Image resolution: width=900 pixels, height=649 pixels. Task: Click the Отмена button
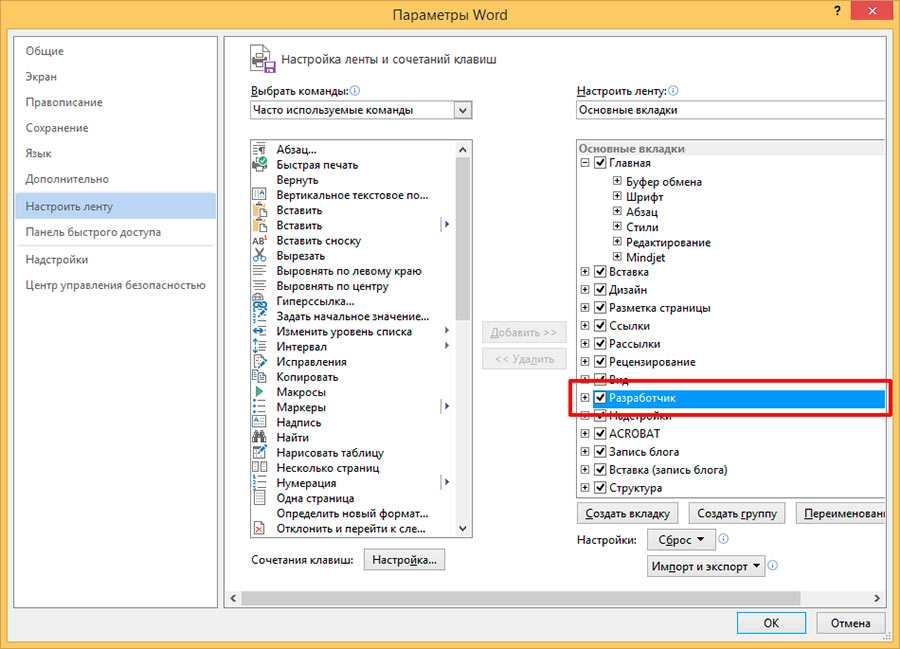click(850, 623)
